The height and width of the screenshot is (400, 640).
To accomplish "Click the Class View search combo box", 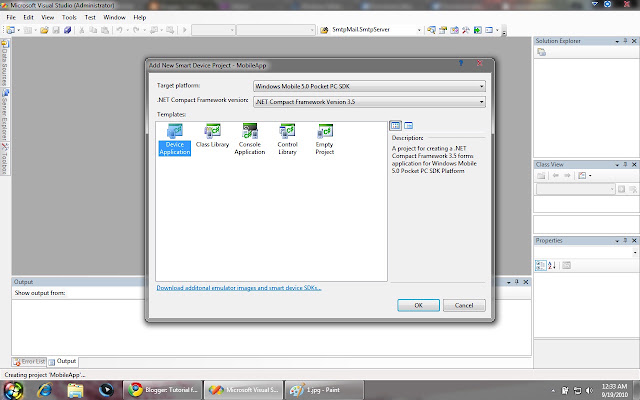I will click(575, 189).
